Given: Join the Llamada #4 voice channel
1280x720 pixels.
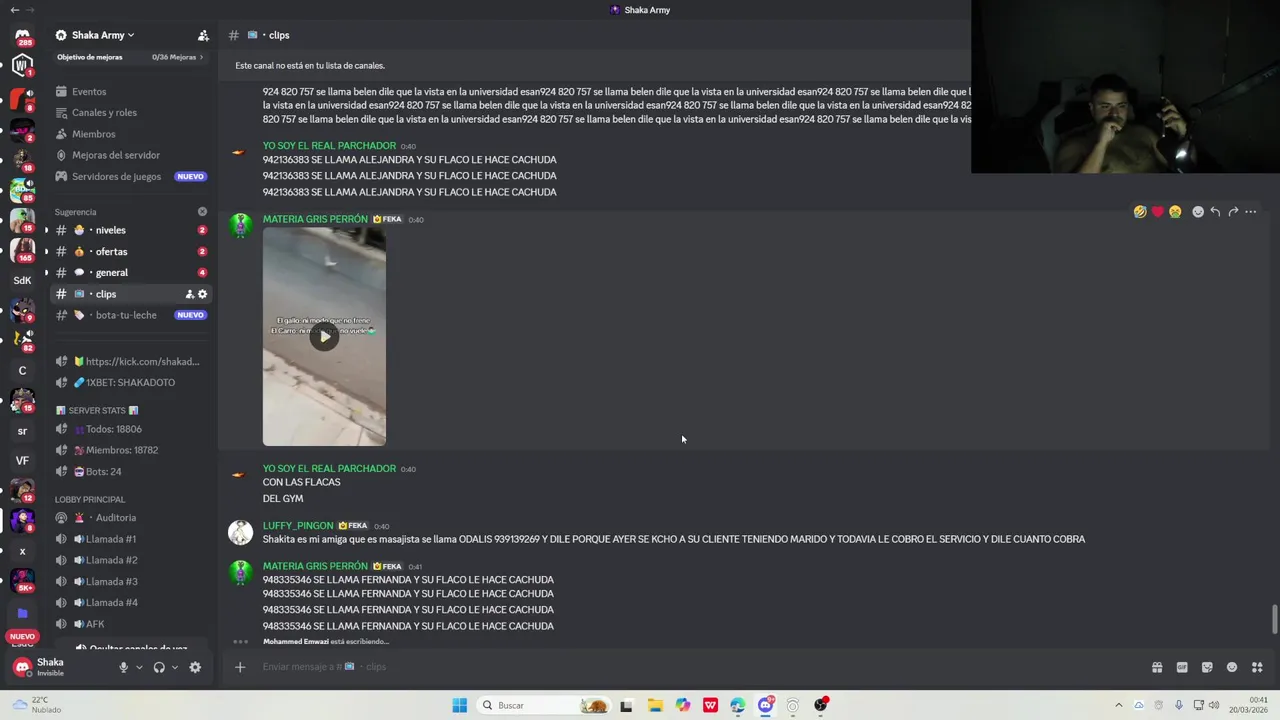Looking at the screenshot, I should click(130, 602).
